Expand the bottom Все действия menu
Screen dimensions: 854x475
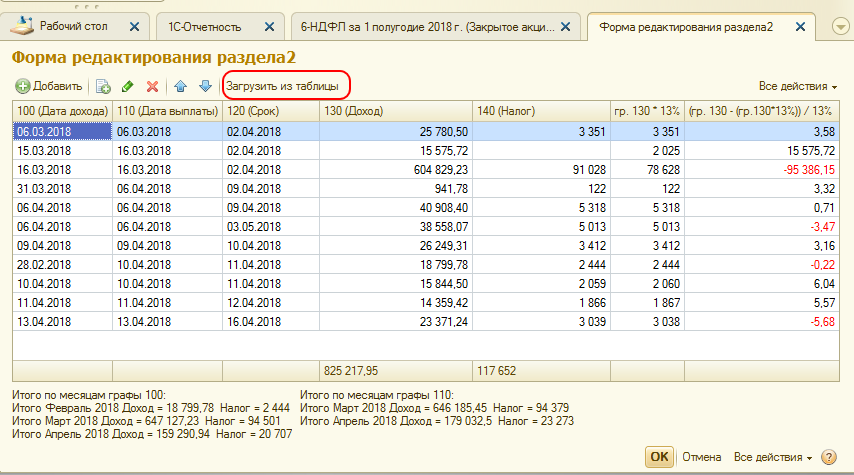(772, 457)
